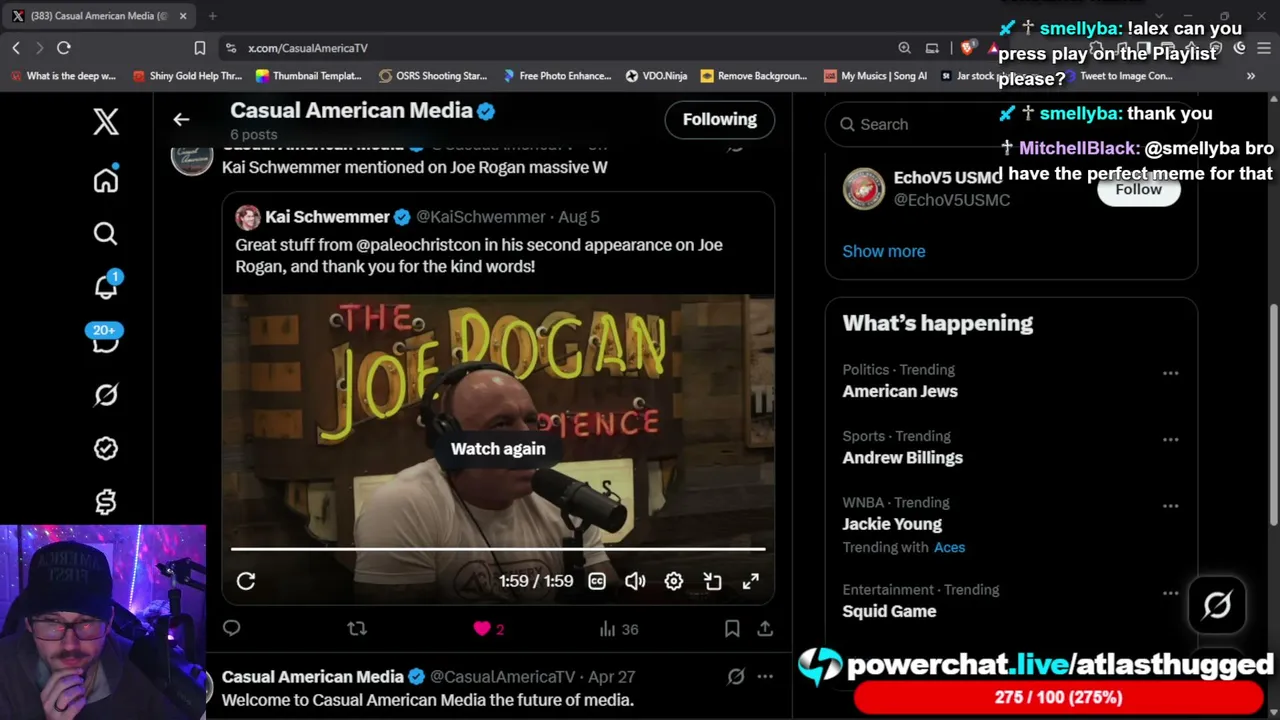Click the browser back arrow
The width and height of the screenshot is (1280, 720).
[16, 48]
